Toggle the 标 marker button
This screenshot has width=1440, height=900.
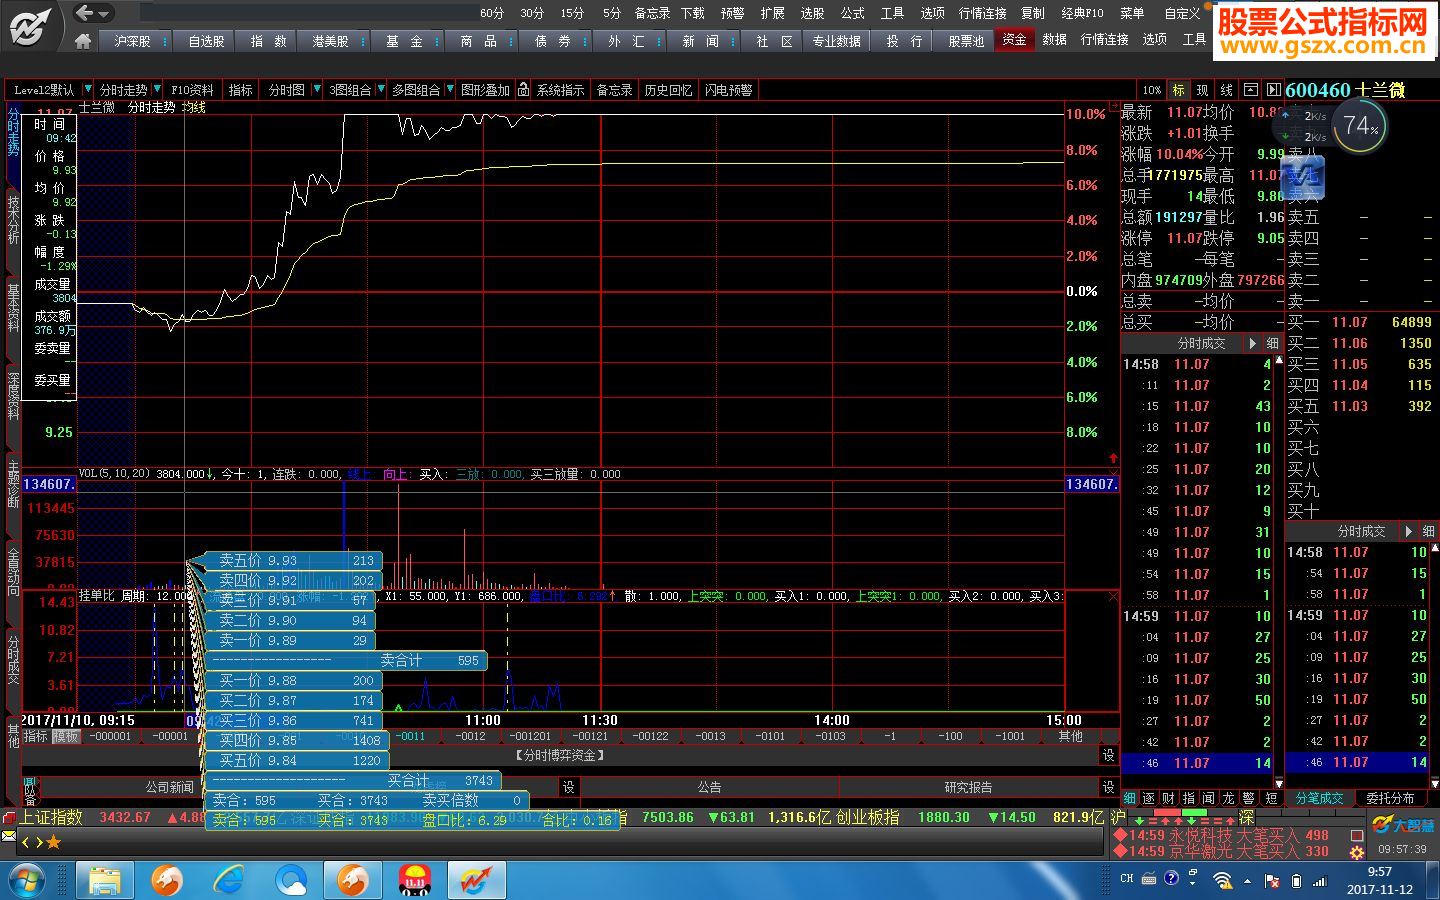(x=1179, y=90)
